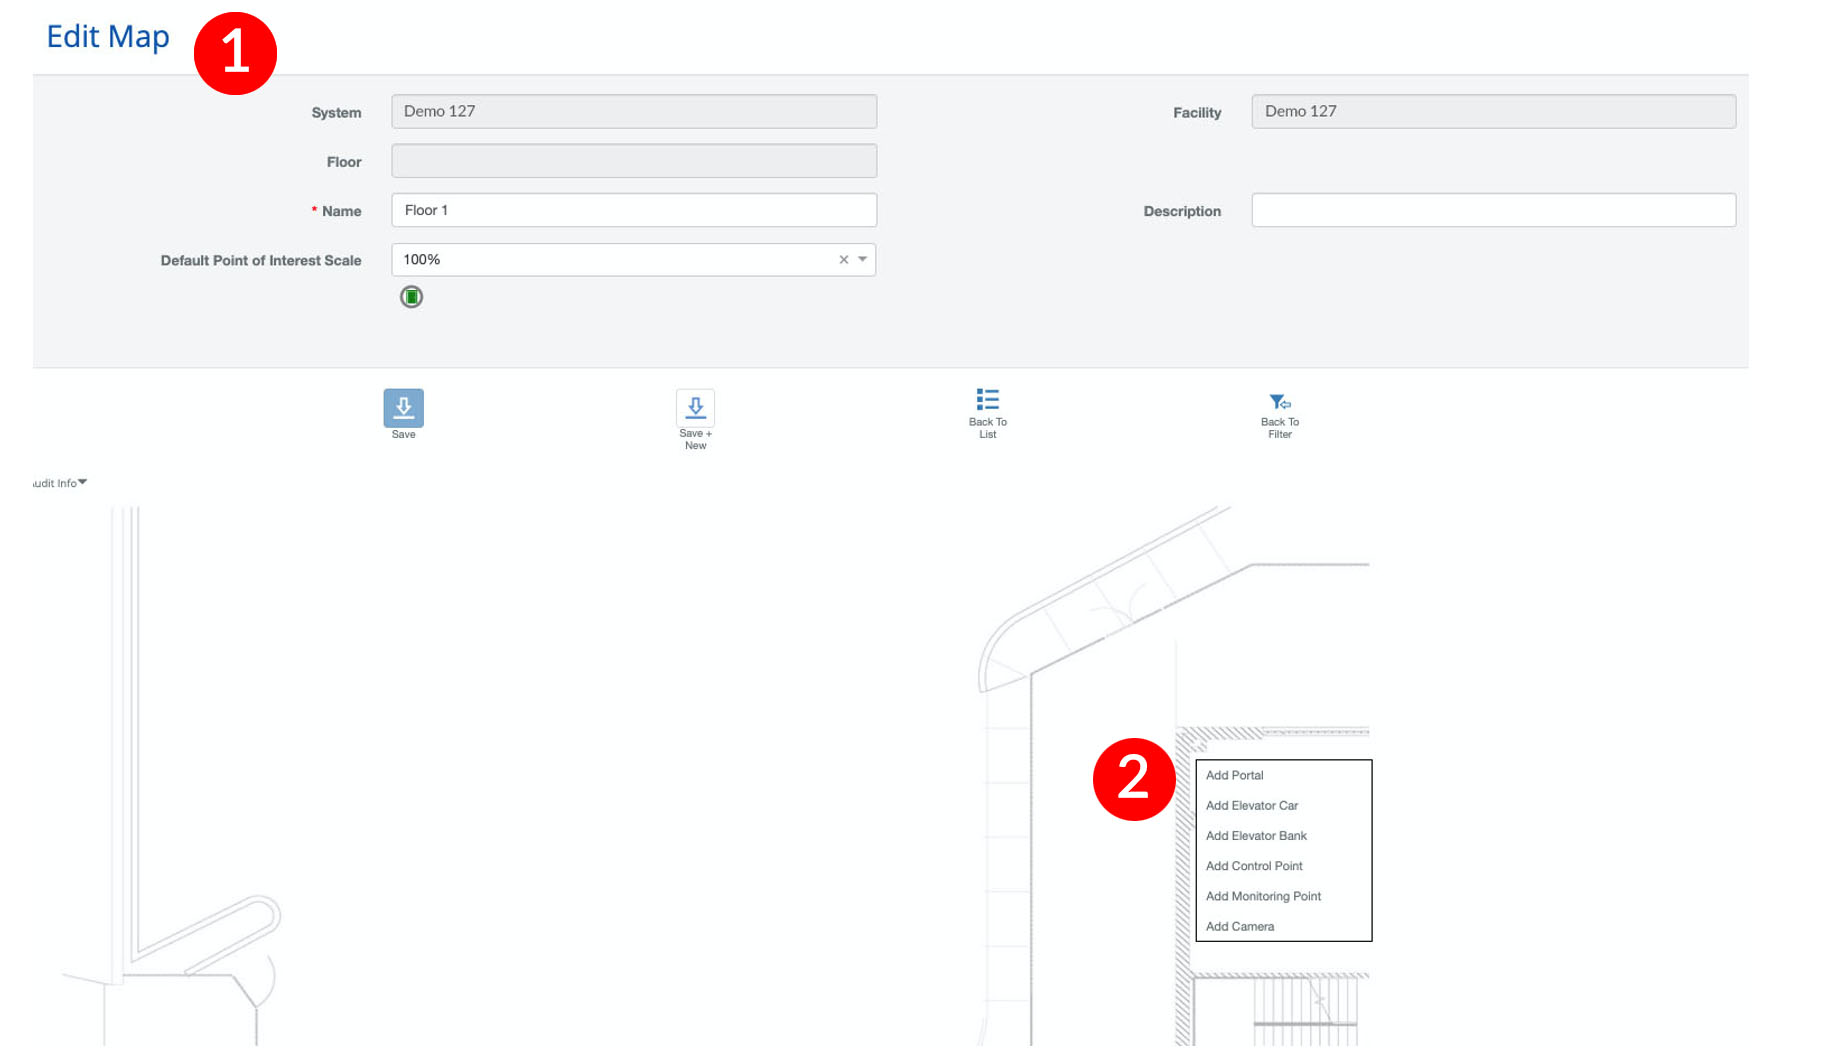Choose Add Control Point option
Screen dimensions: 1833x1057
[1254, 866]
